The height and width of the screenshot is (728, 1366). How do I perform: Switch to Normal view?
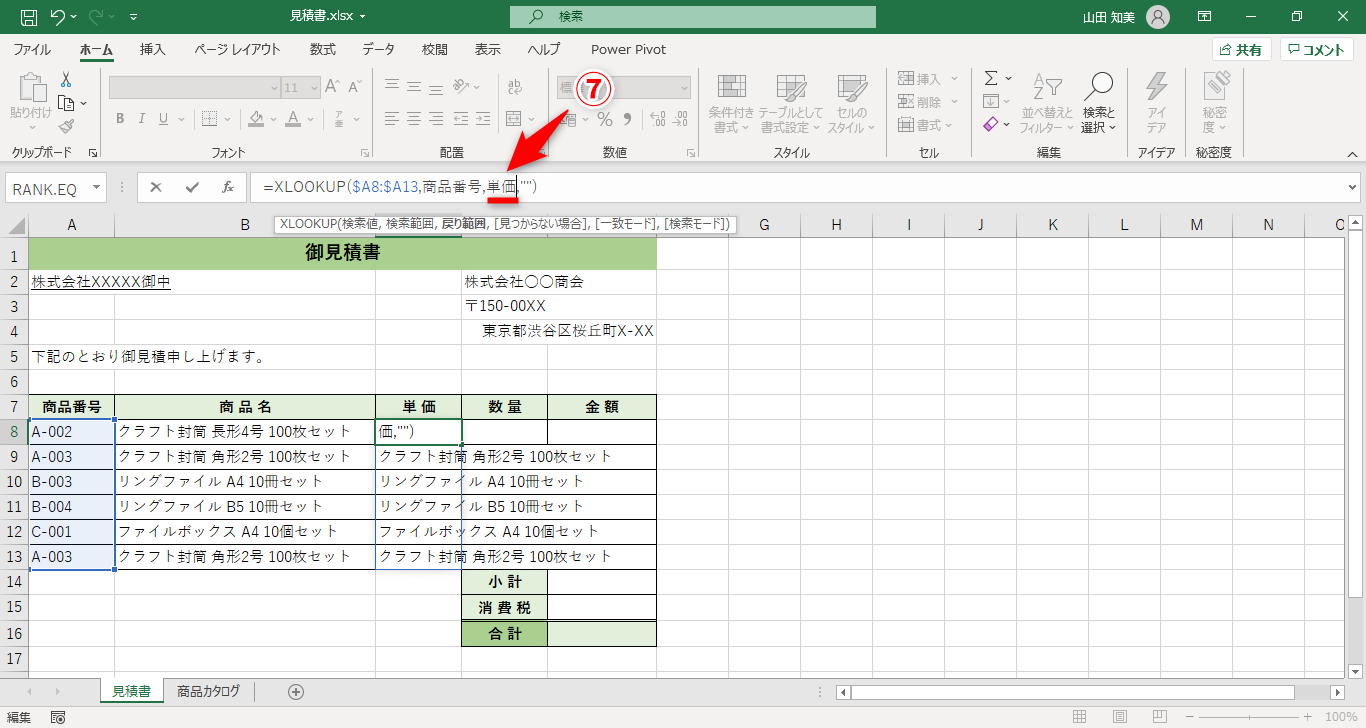(x=1080, y=716)
